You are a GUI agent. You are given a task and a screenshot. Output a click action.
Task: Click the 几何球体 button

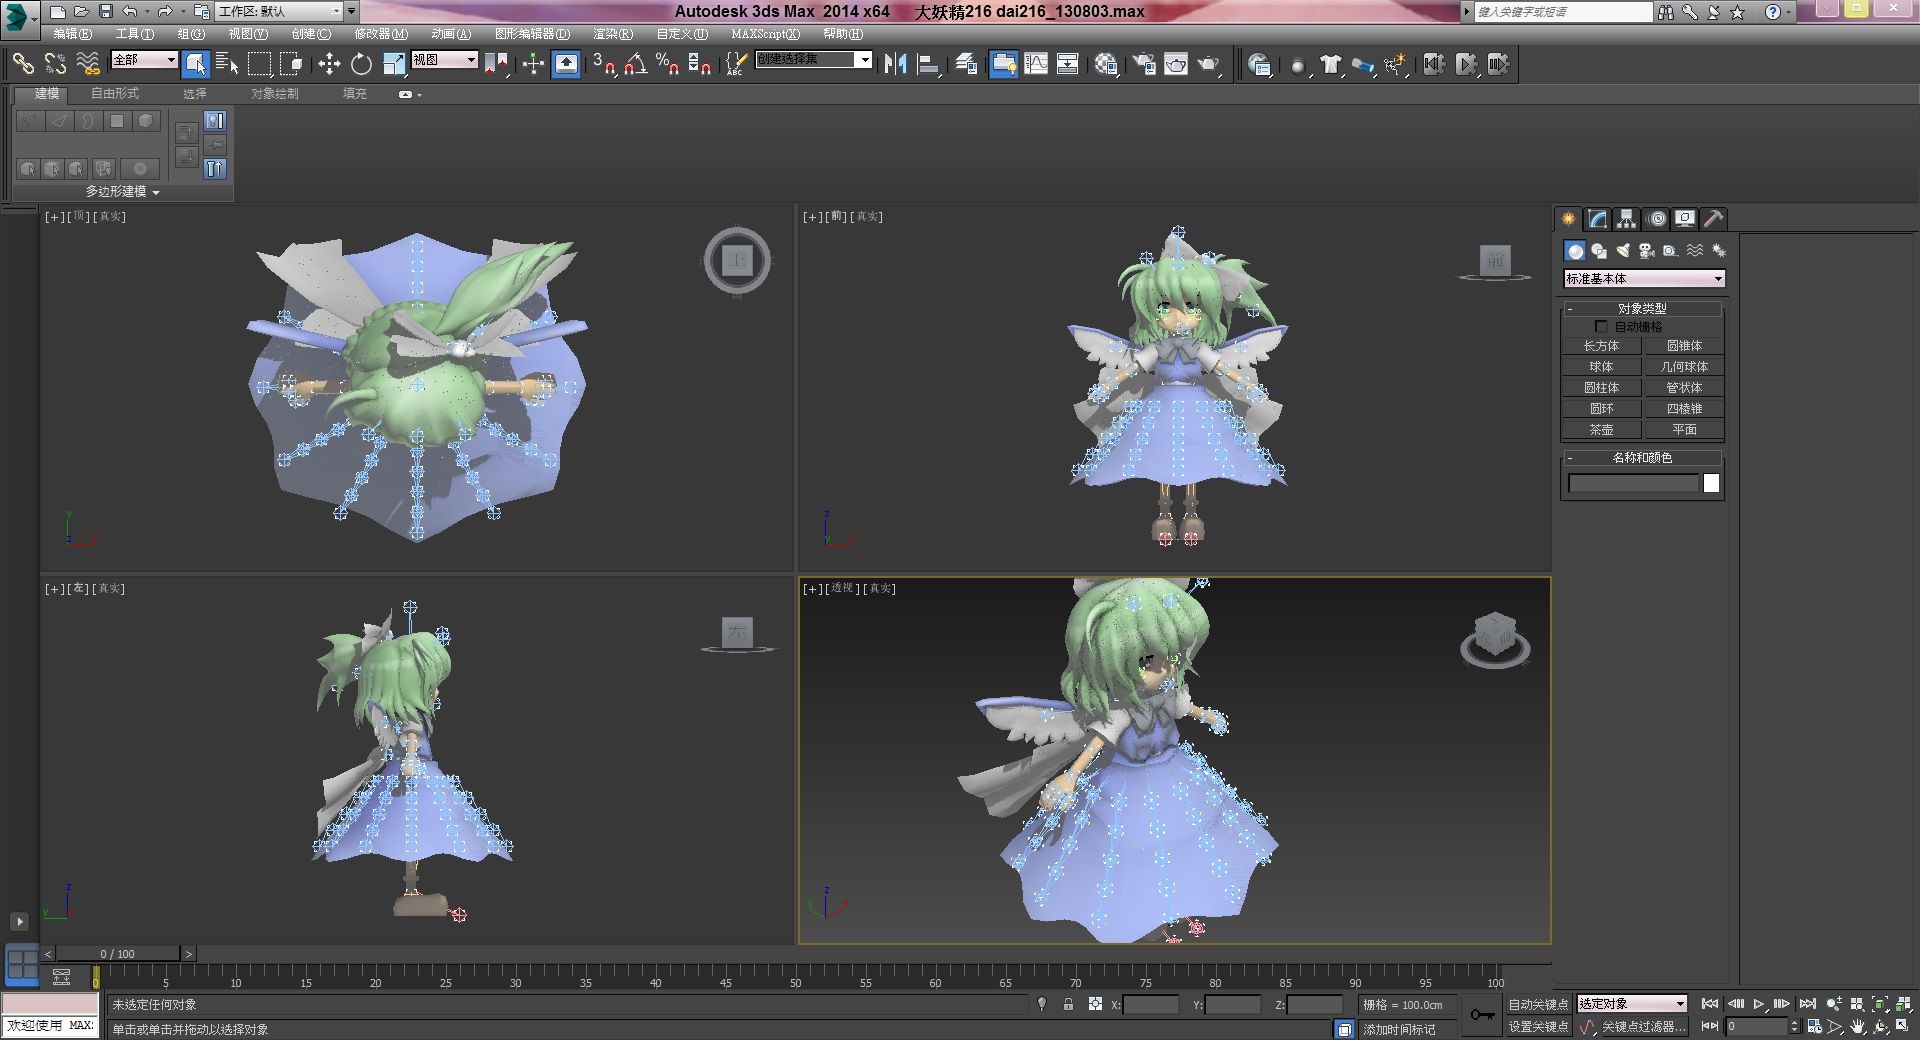[1684, 367]
